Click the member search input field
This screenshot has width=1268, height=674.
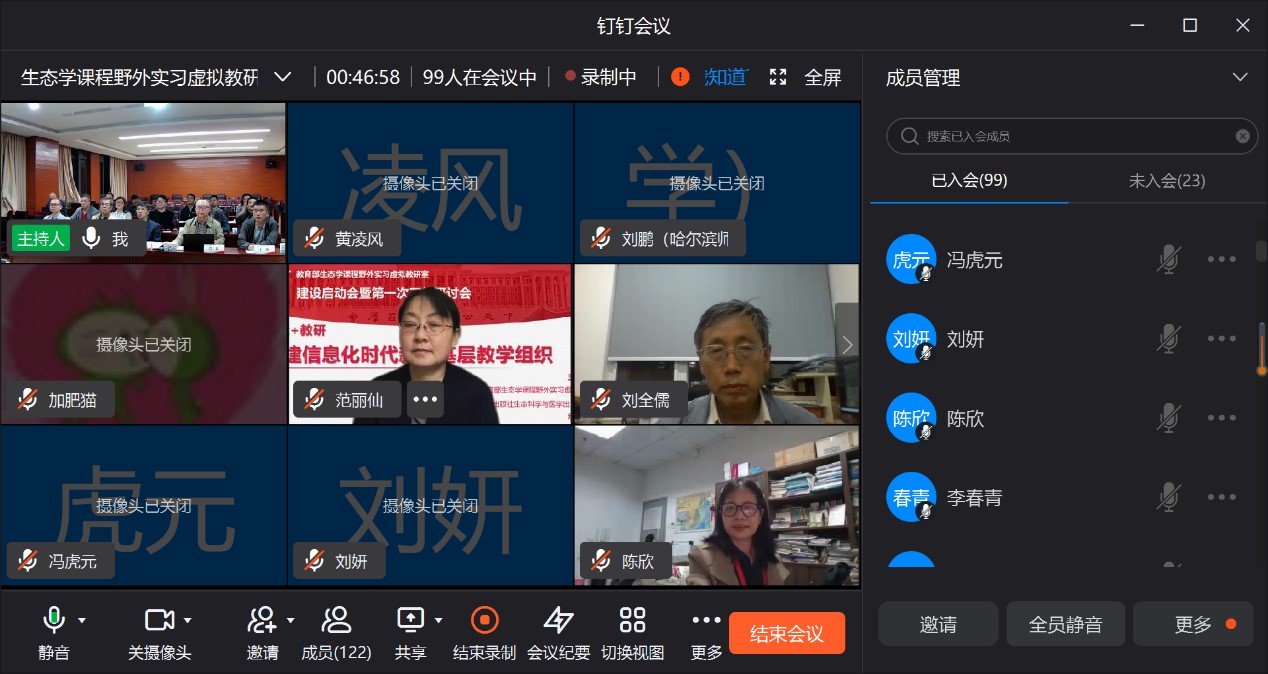pyautogui.click(x=1070, y=136)
